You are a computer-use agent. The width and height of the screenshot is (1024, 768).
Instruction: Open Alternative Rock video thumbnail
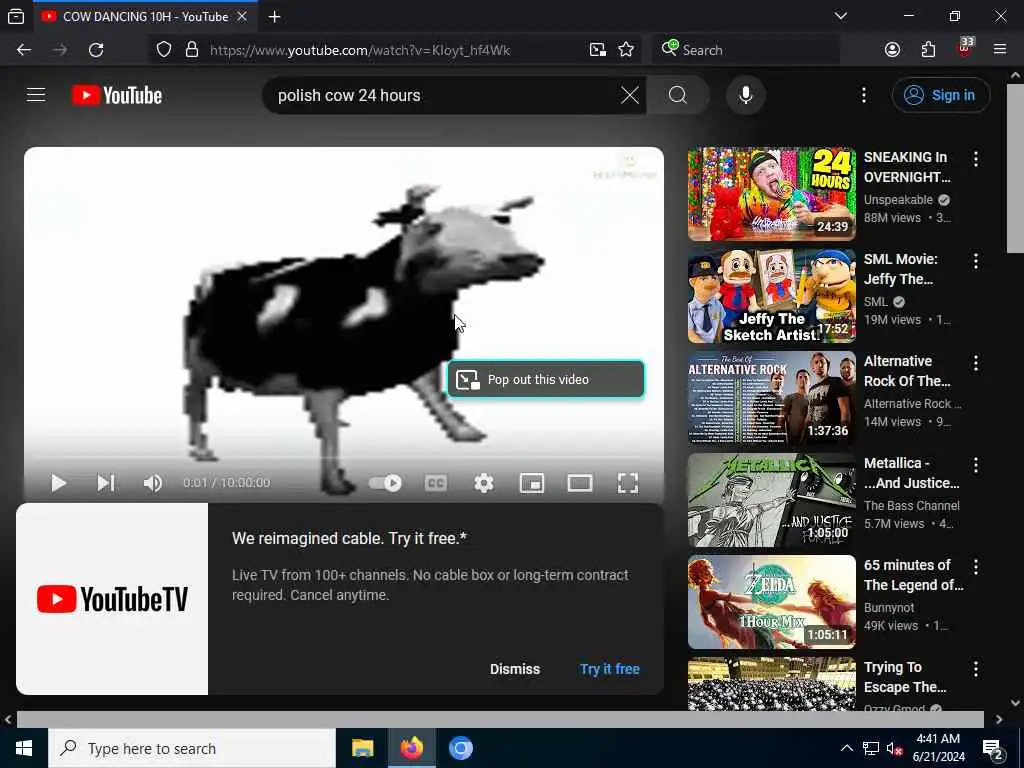[x=772, y=398]
